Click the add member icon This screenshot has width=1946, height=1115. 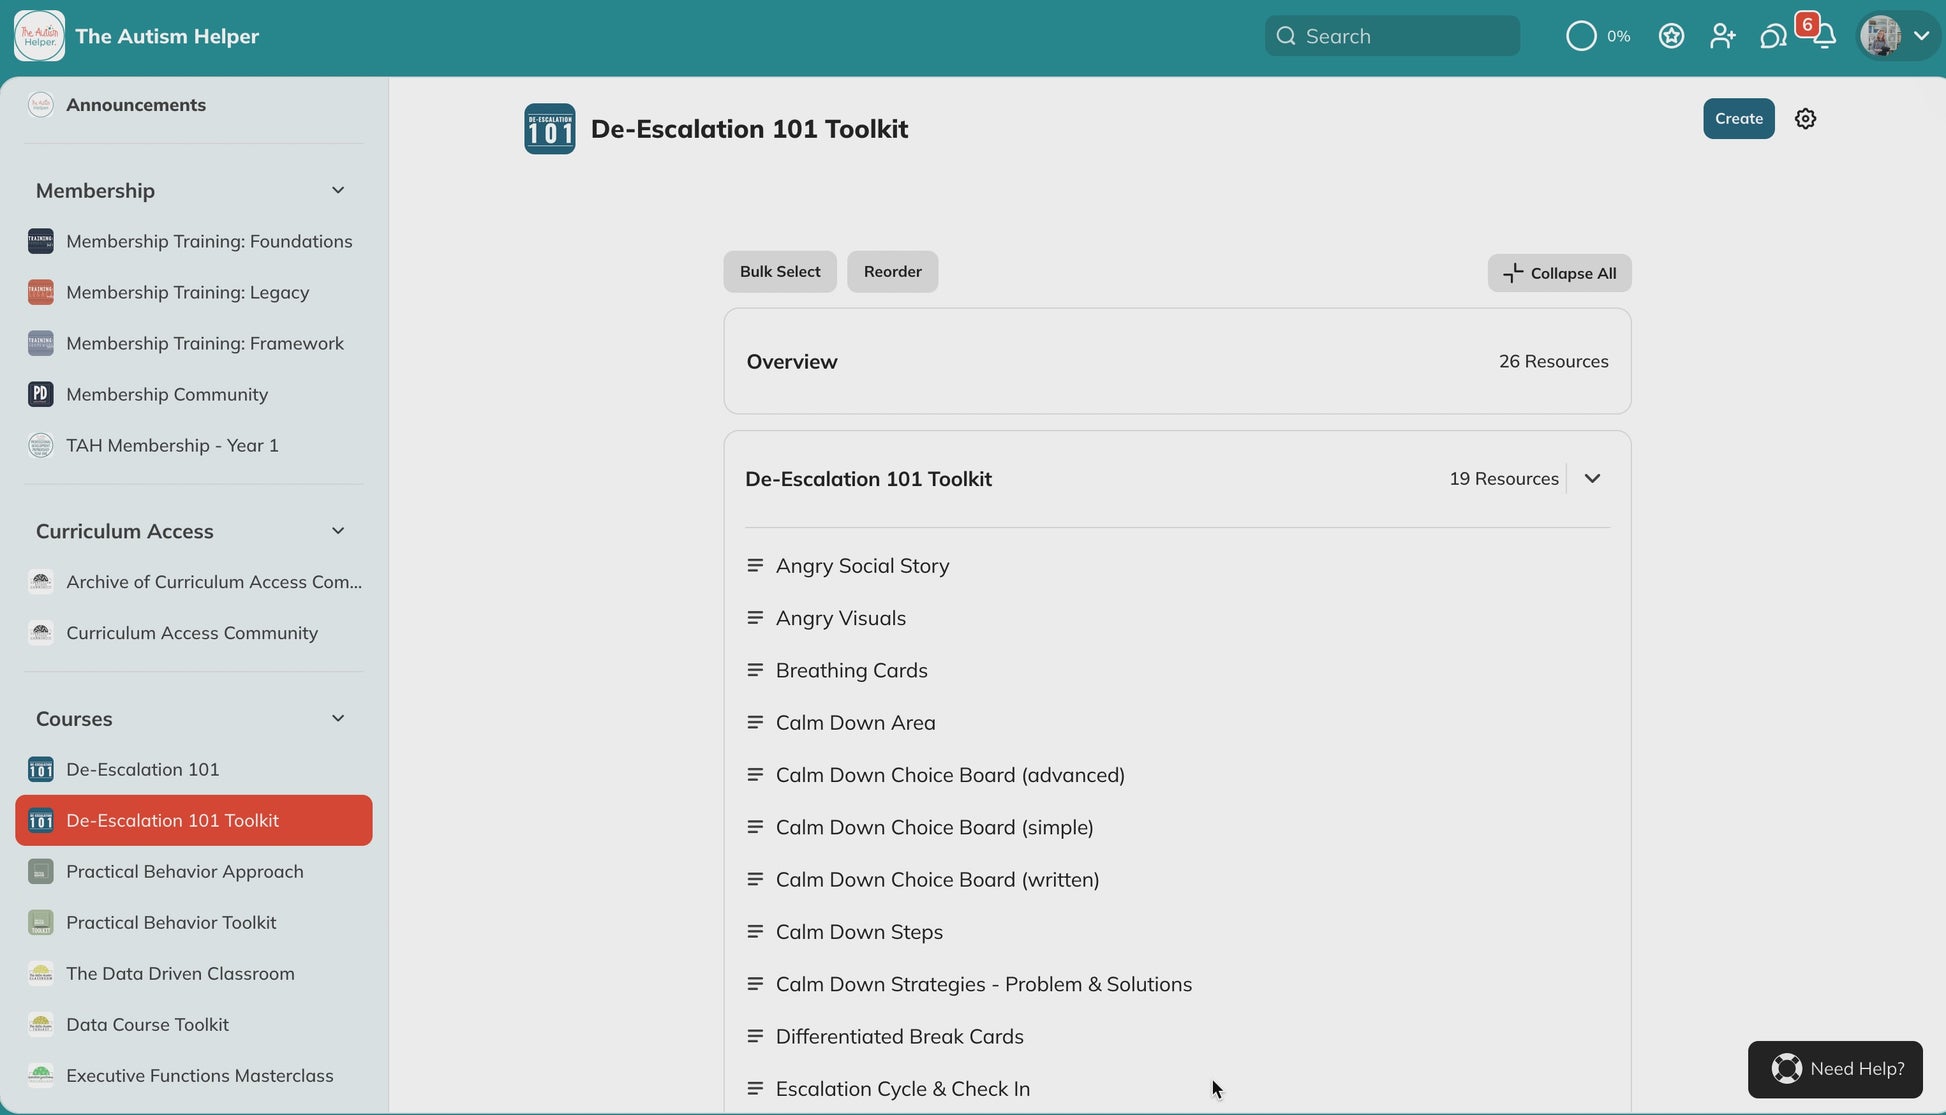(x=1722, y=37)
